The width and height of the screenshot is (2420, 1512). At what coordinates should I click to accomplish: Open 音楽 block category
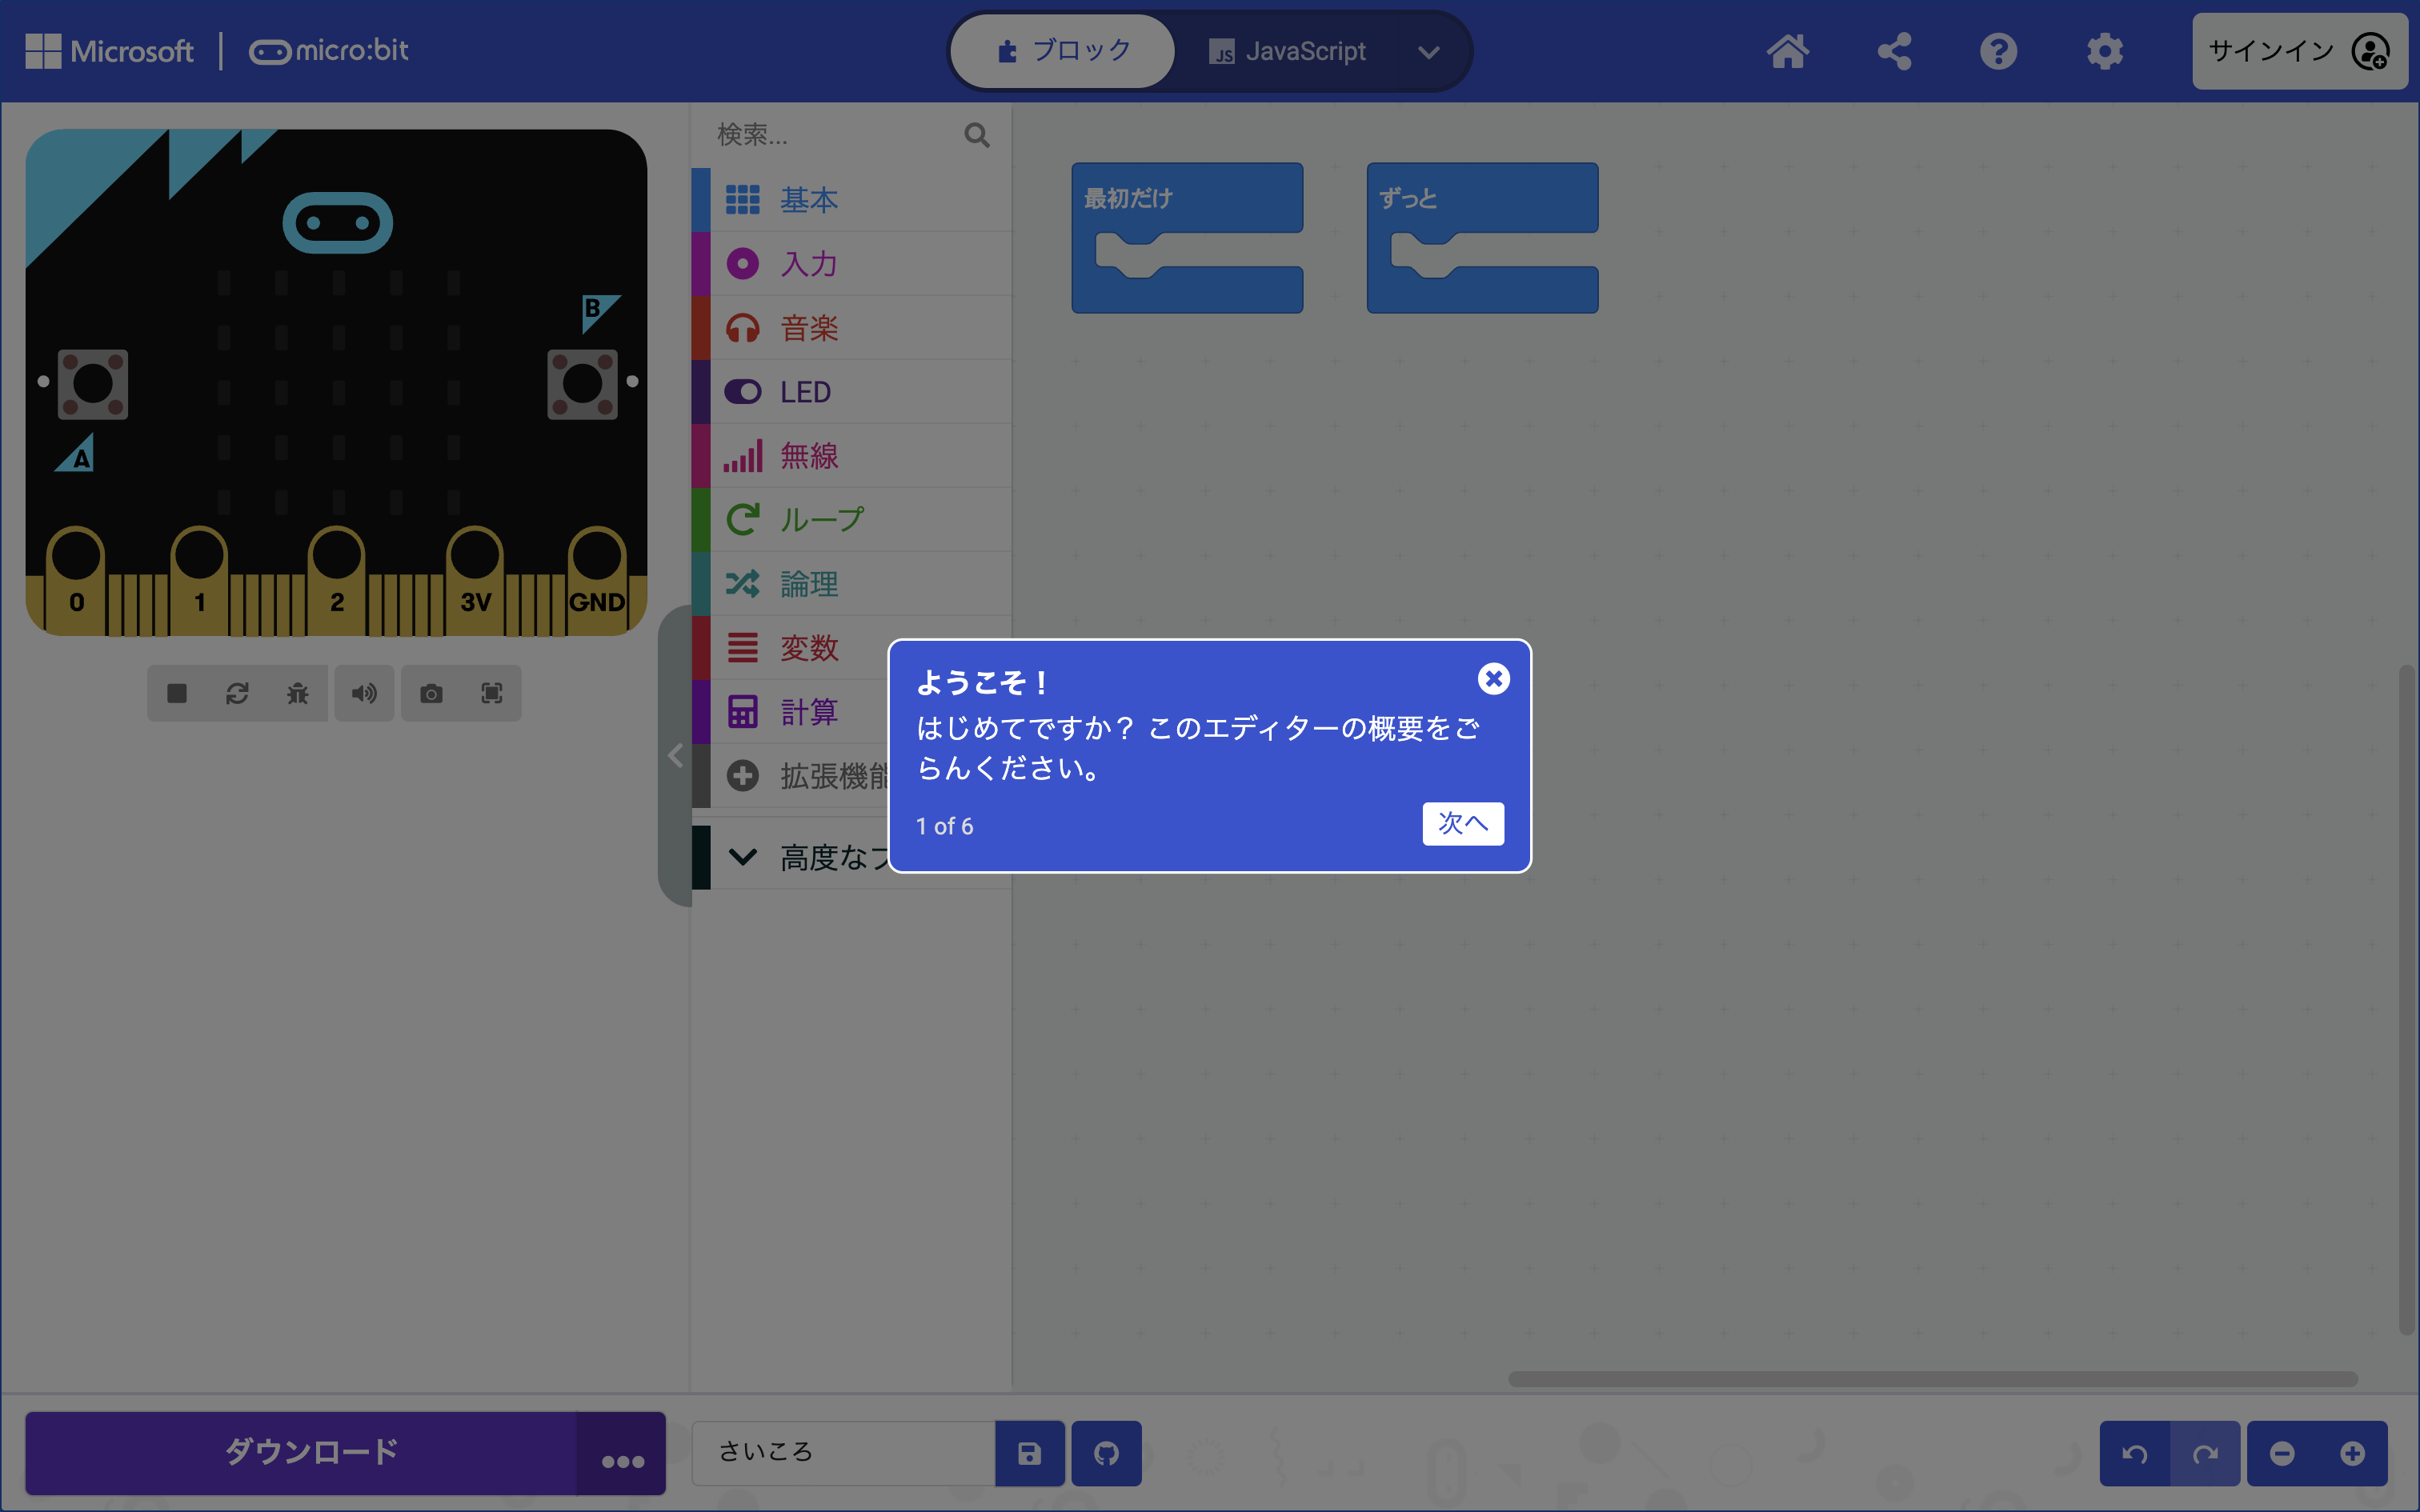pyautogui.click(x=851, y=327)
